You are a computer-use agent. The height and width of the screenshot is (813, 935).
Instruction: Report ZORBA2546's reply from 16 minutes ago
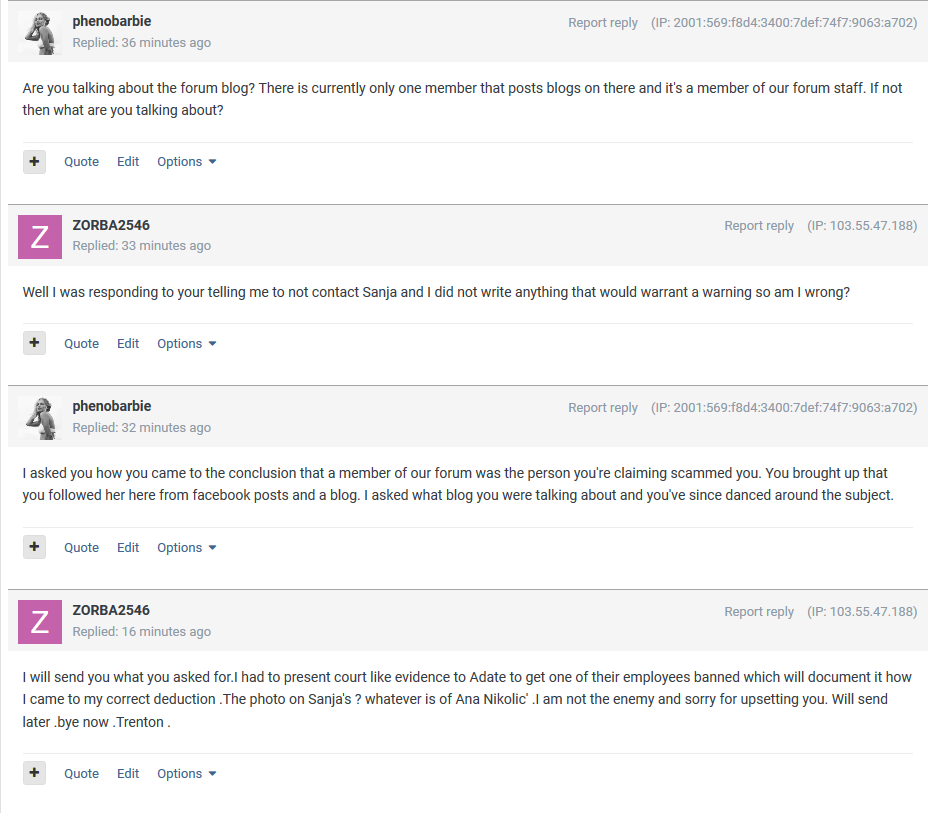tap(759, 612)
